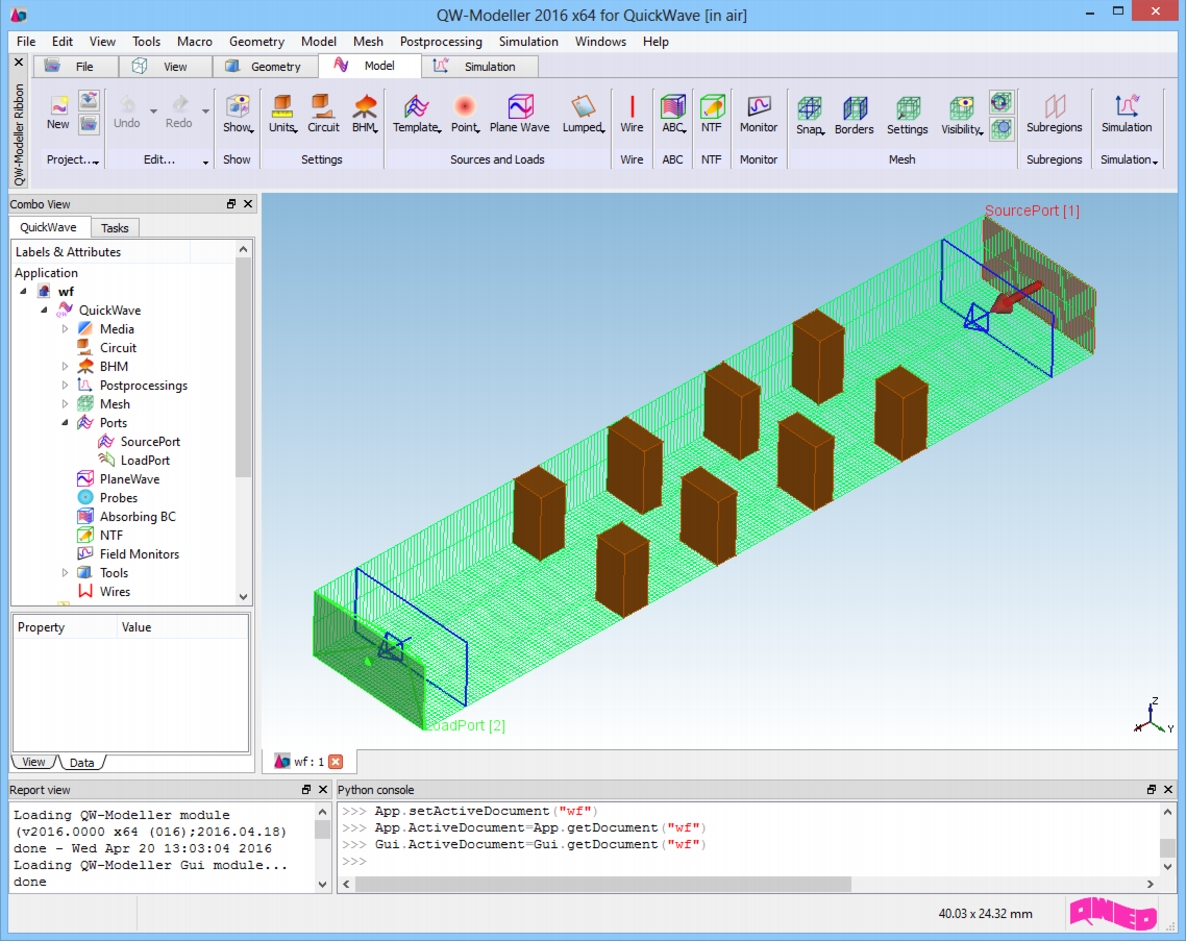1187x943 pixels.
Task: Switch to the View ribbon tab
Action: [x=165, y=67]
